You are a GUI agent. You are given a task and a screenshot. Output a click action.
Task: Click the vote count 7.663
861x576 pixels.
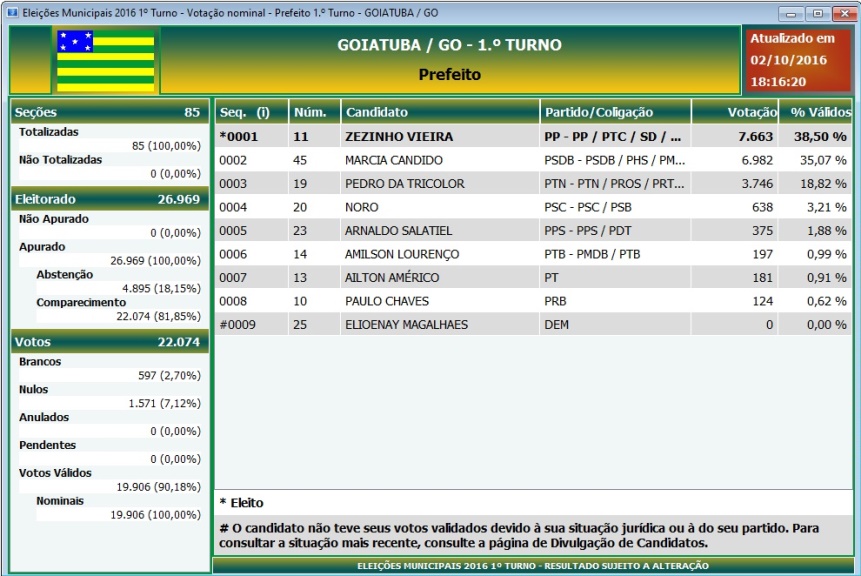coord(755,136)
